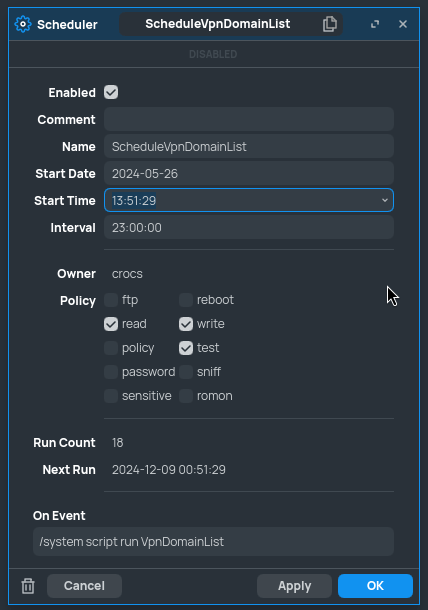Click the DISABLED status label
This screenshot has width=428, height=610.
tap(213, 54)
